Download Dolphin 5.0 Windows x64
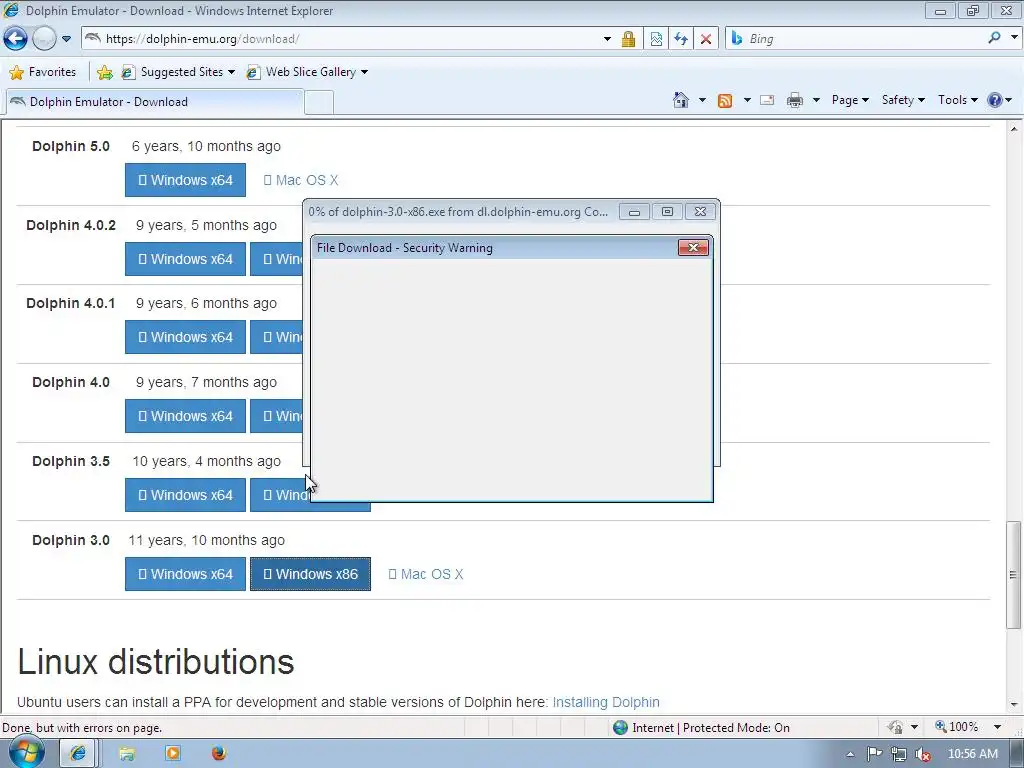The image size is (1024, 768). (x=185, y=180)
